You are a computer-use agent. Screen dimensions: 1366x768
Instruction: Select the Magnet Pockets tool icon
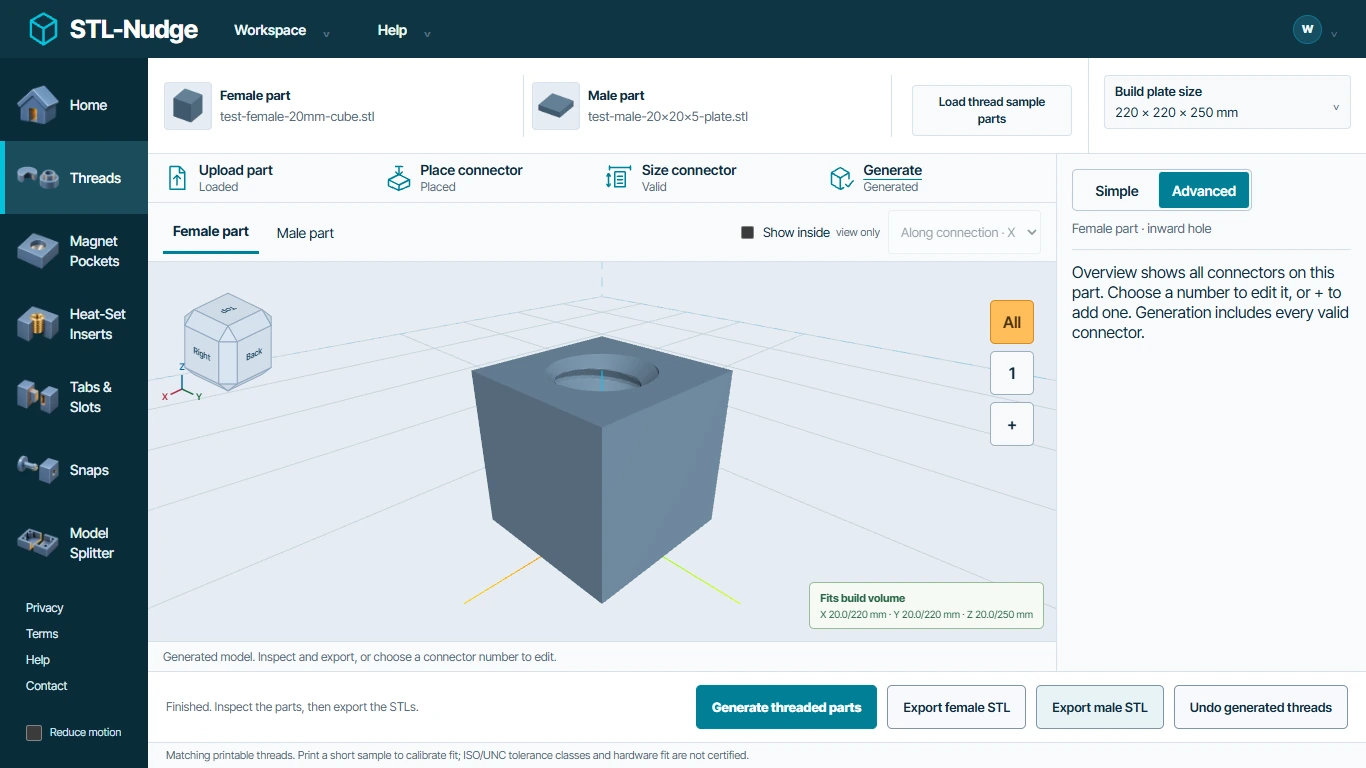click(37, 251)
